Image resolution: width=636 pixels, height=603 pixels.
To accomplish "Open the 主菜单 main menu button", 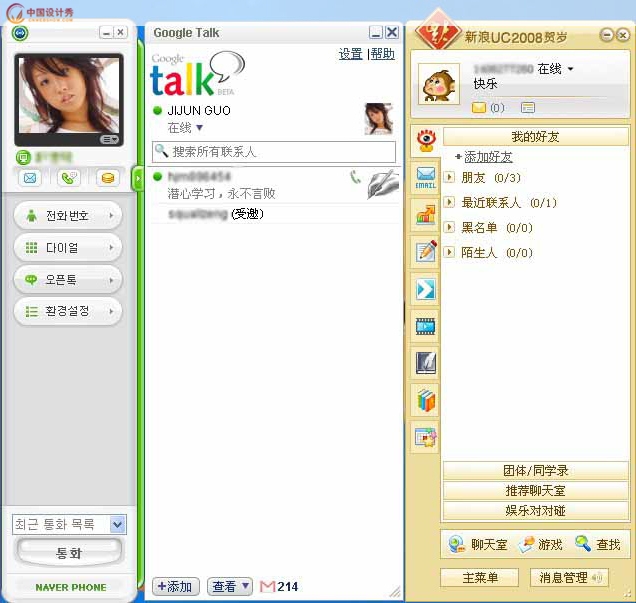I will click(x=480, y=577).
